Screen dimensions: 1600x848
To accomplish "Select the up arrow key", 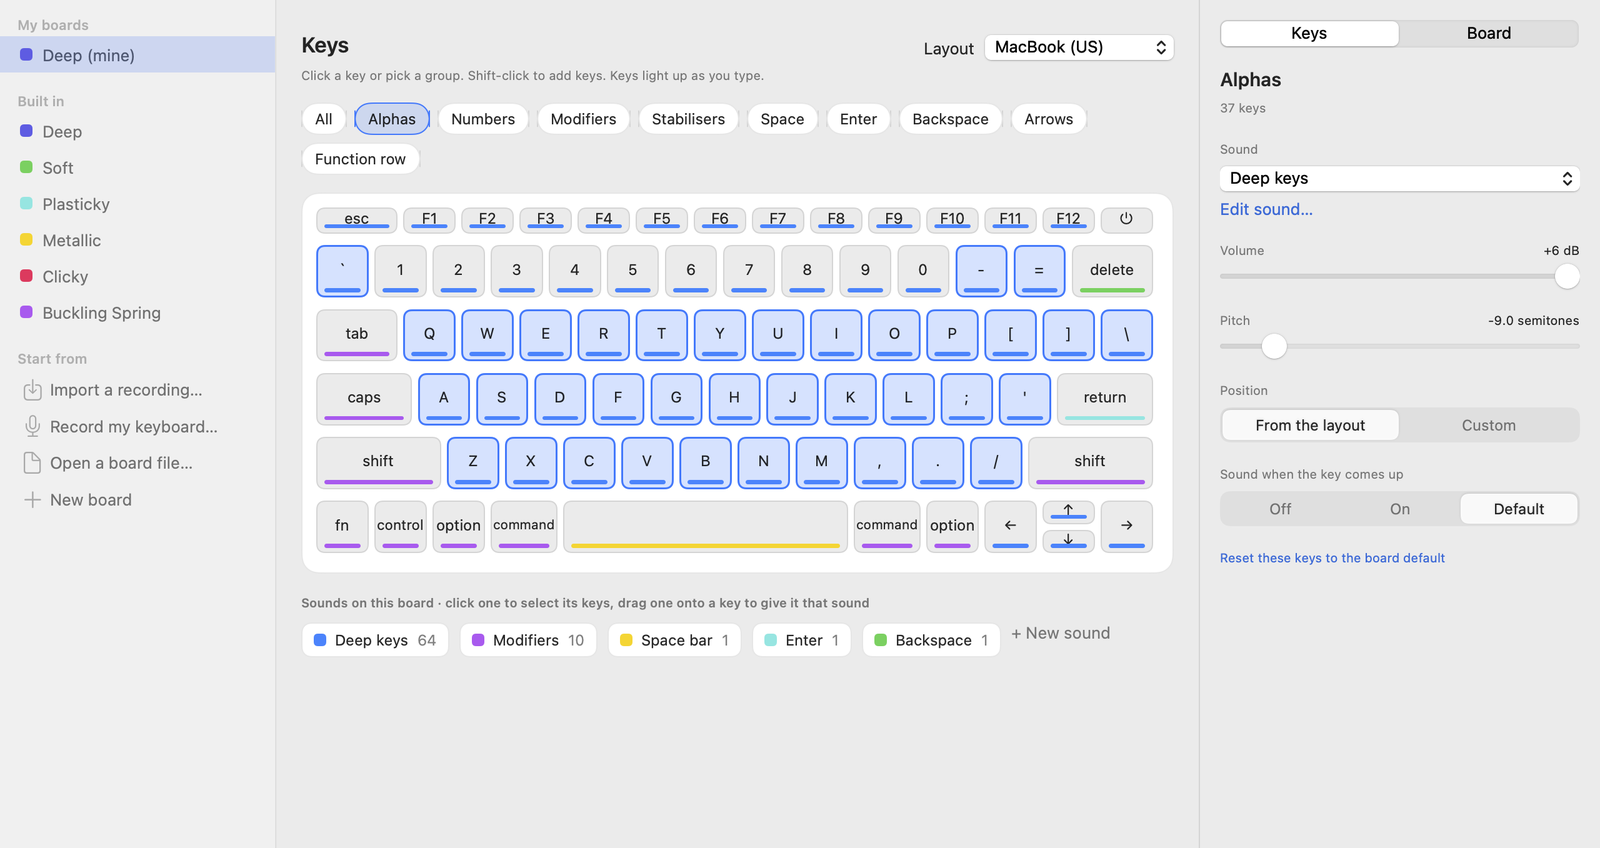I will click(1068, 512).
